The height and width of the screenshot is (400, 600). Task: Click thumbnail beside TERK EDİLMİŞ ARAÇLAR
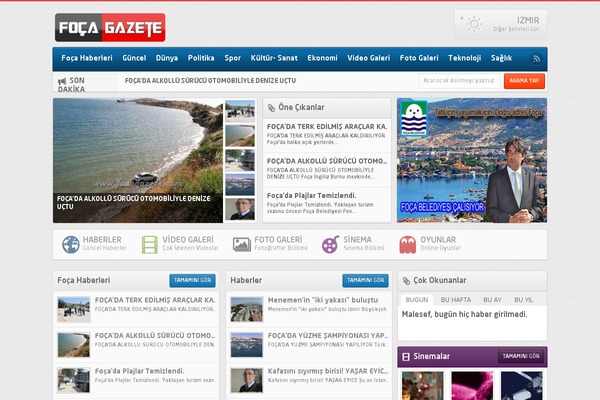pos(74,309)
